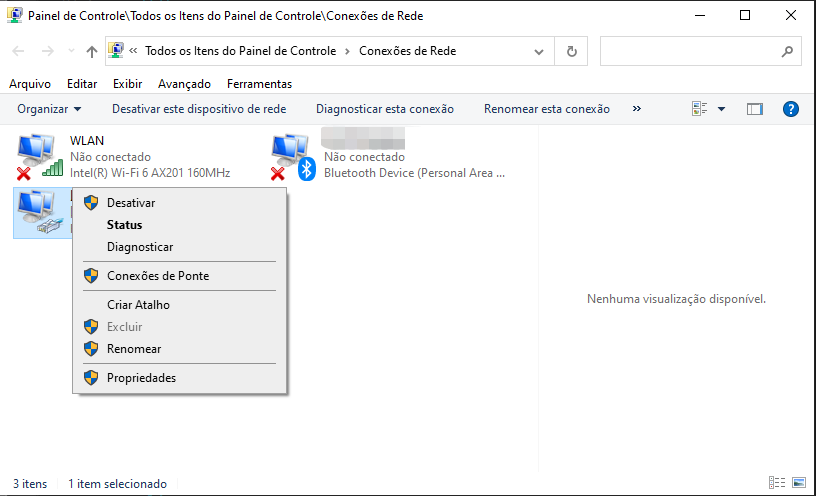Click the change view icon
The width and height of the screenshot is (816, 496).
699,109
